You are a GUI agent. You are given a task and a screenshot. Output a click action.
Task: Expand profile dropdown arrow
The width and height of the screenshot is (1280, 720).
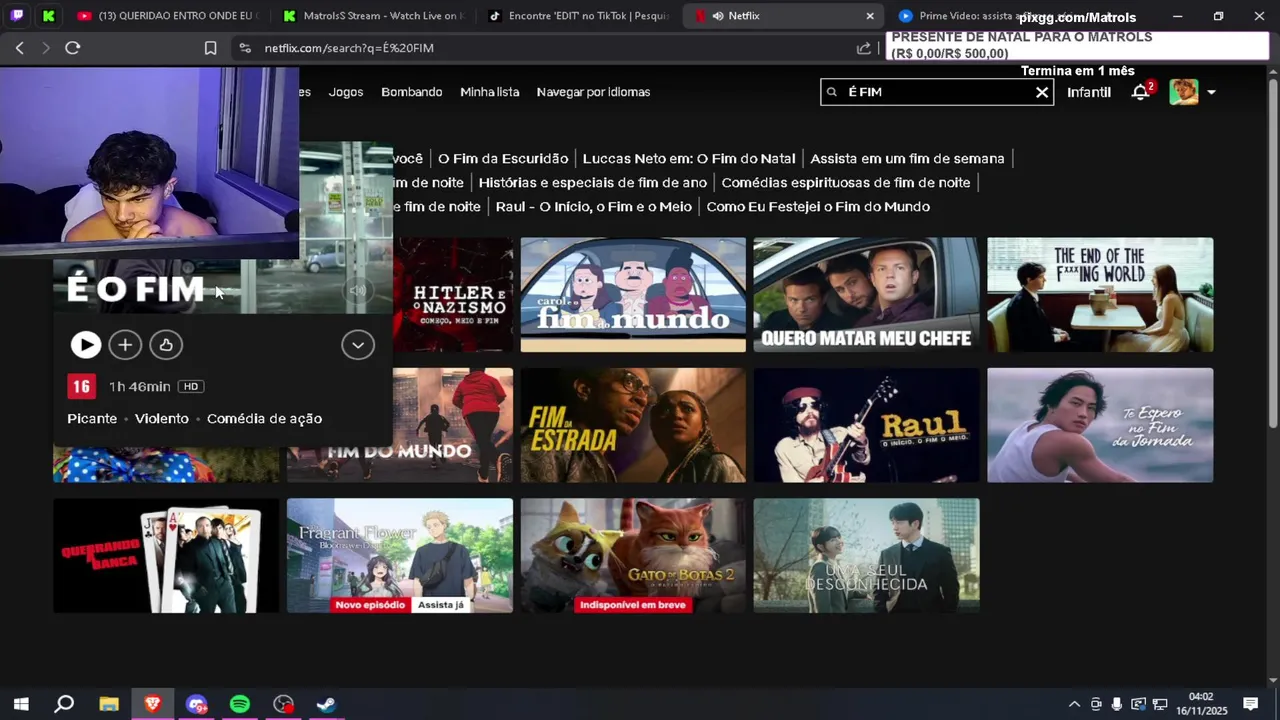click(1211, 92)
